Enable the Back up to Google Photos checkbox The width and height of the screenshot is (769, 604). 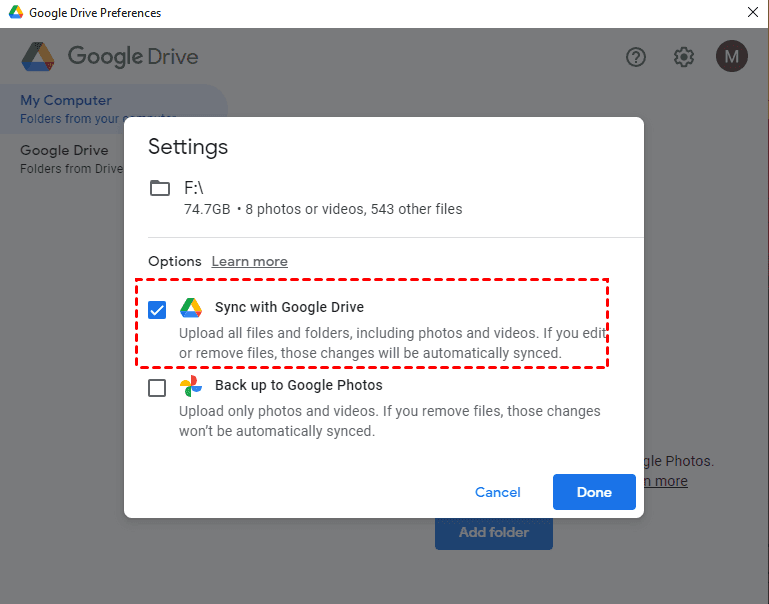click(157, 388)
